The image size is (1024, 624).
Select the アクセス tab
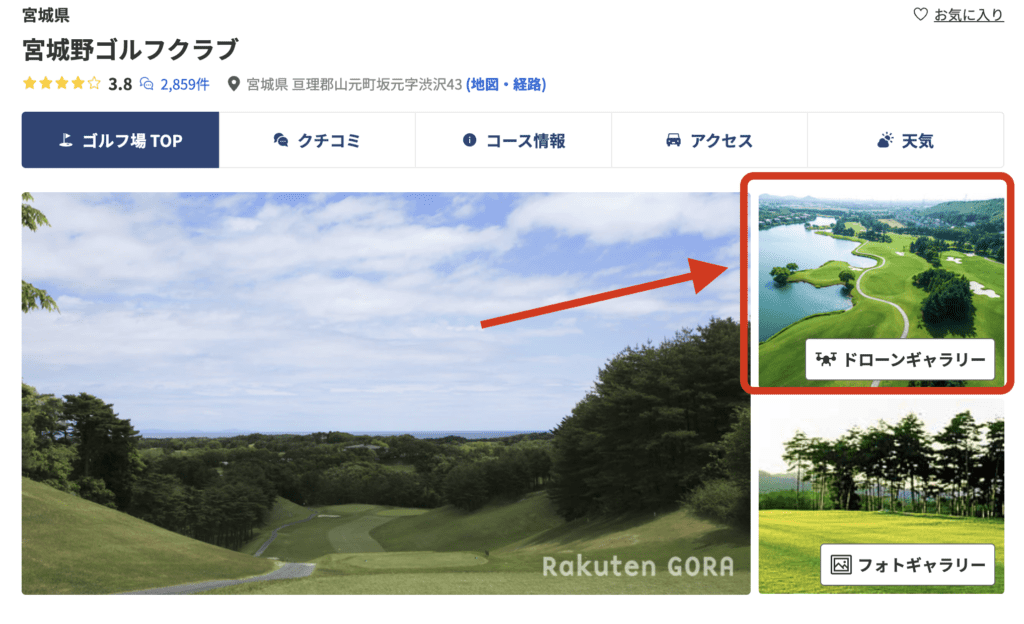click(709, 140)
